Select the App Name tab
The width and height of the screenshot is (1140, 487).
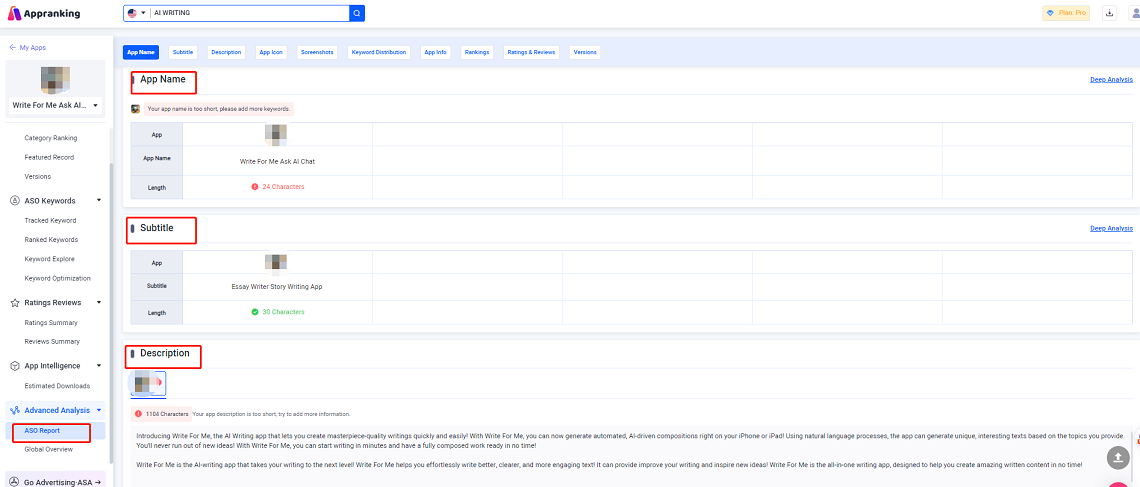tap(141, 52)
